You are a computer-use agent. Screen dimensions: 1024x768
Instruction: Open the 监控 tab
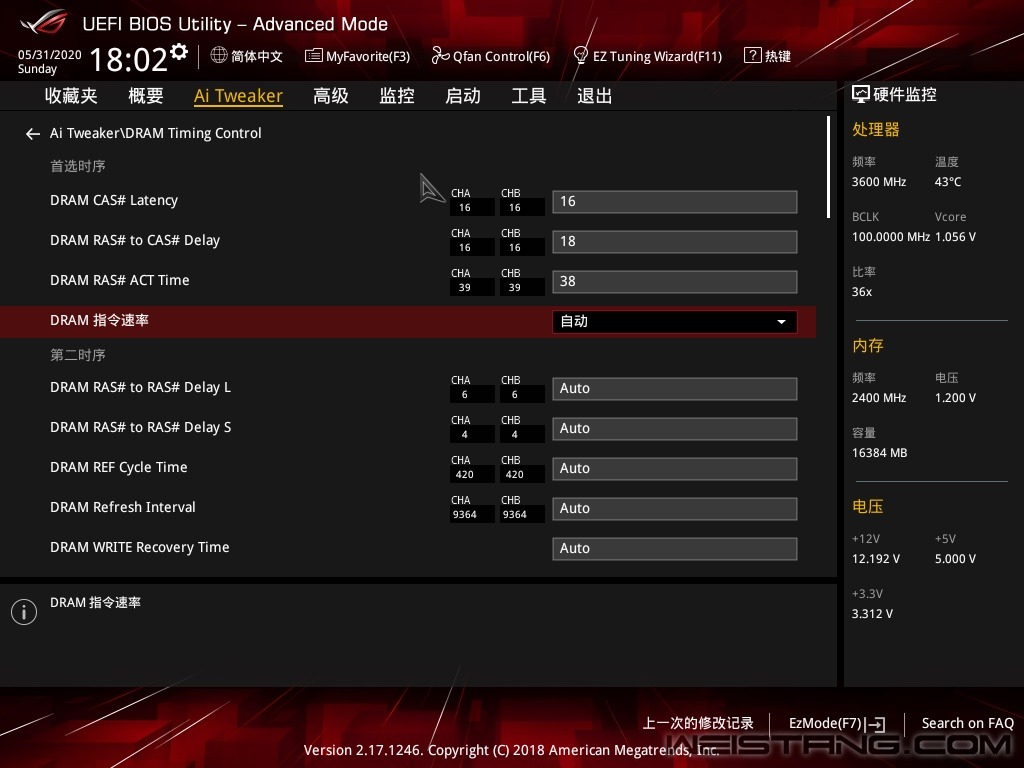coord(396,96)
